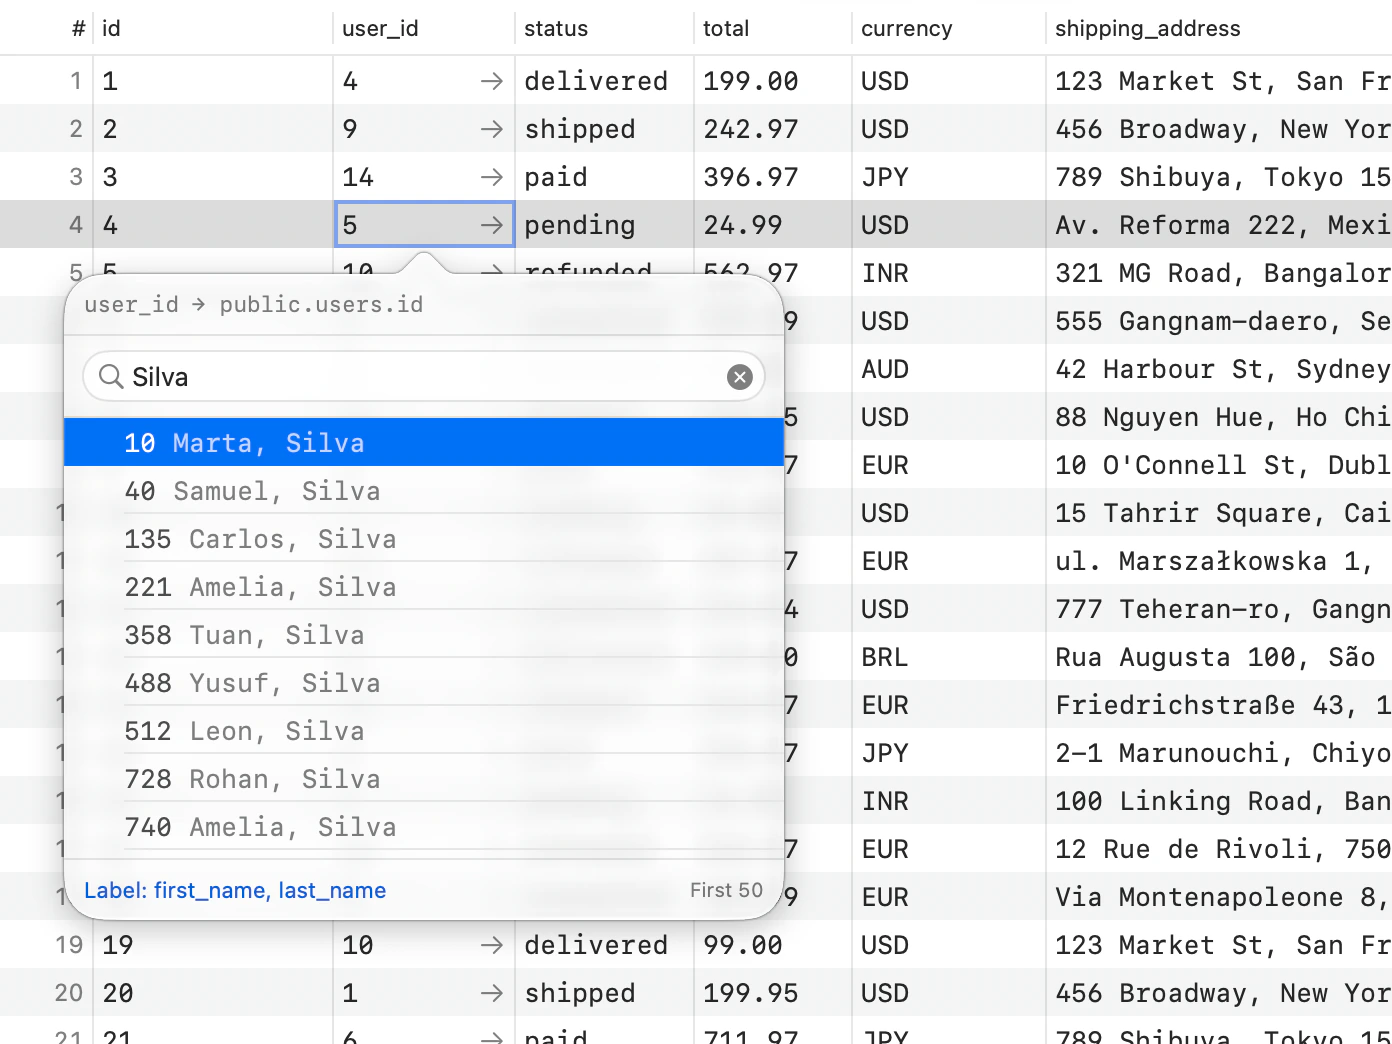Follow the foreign key arrow for user_id 4 in row 1
The height and width of the screenshot is (1044, 1392).
point(491,81)
